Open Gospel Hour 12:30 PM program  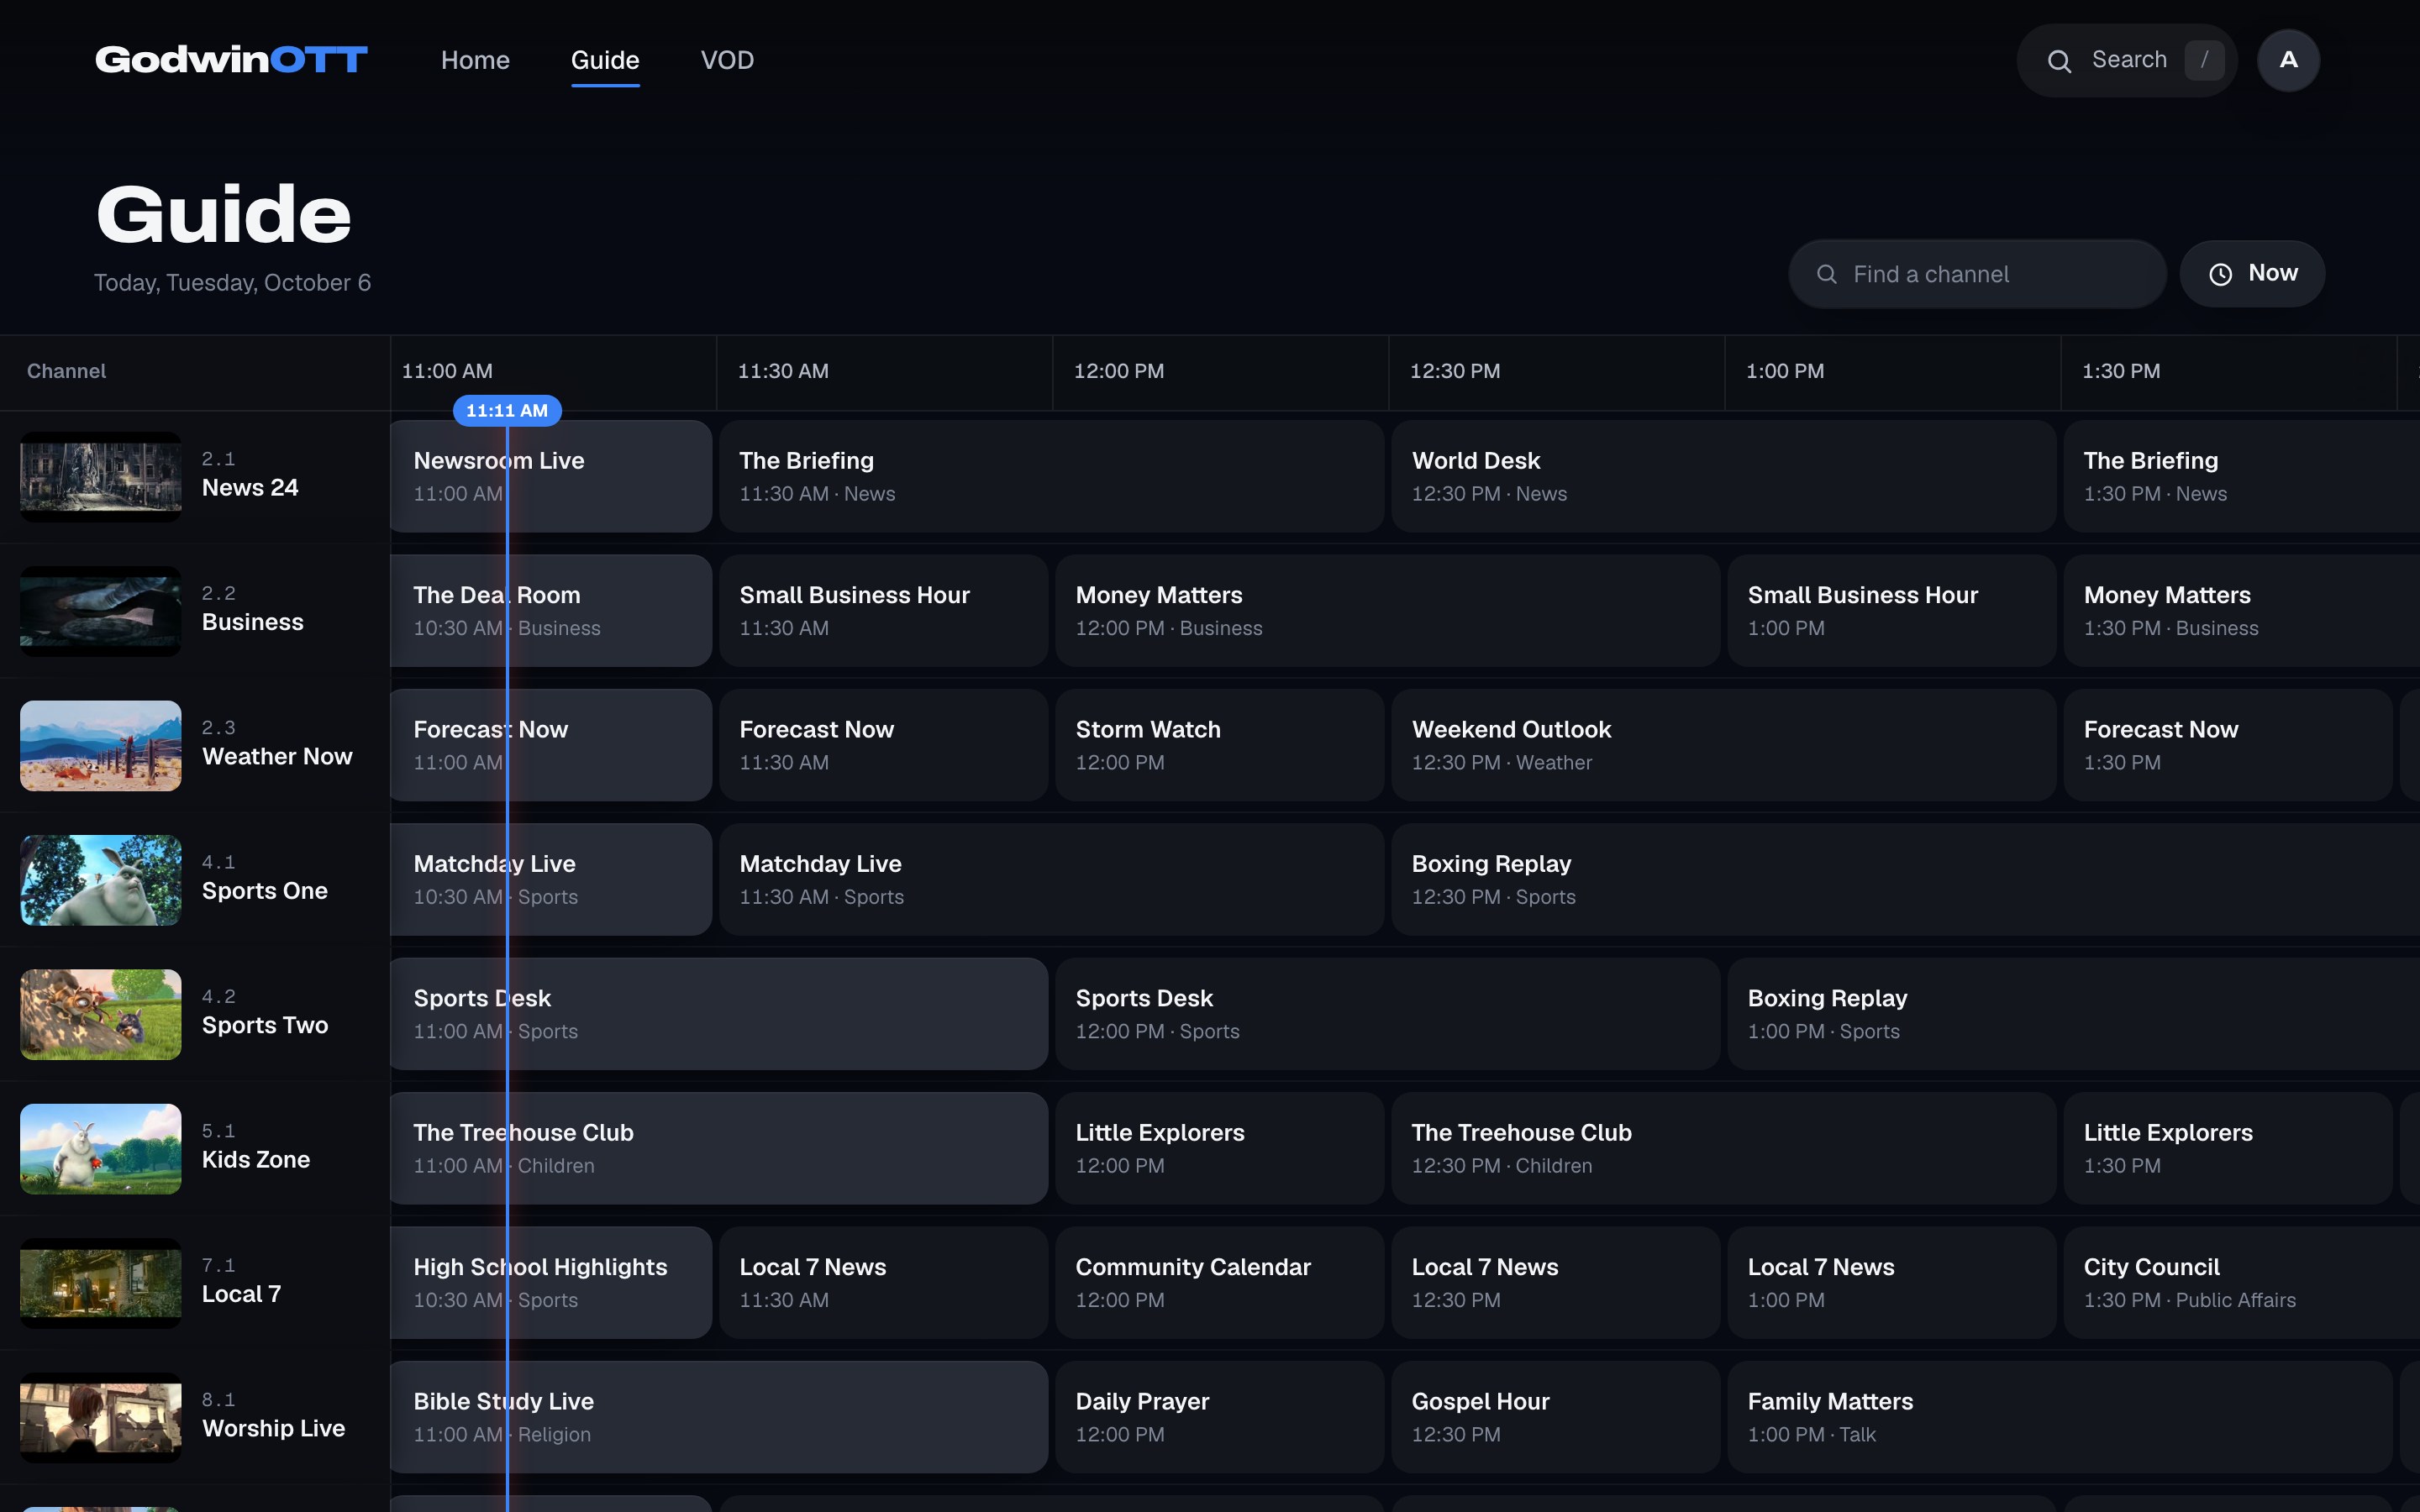click(1555, 1417)
